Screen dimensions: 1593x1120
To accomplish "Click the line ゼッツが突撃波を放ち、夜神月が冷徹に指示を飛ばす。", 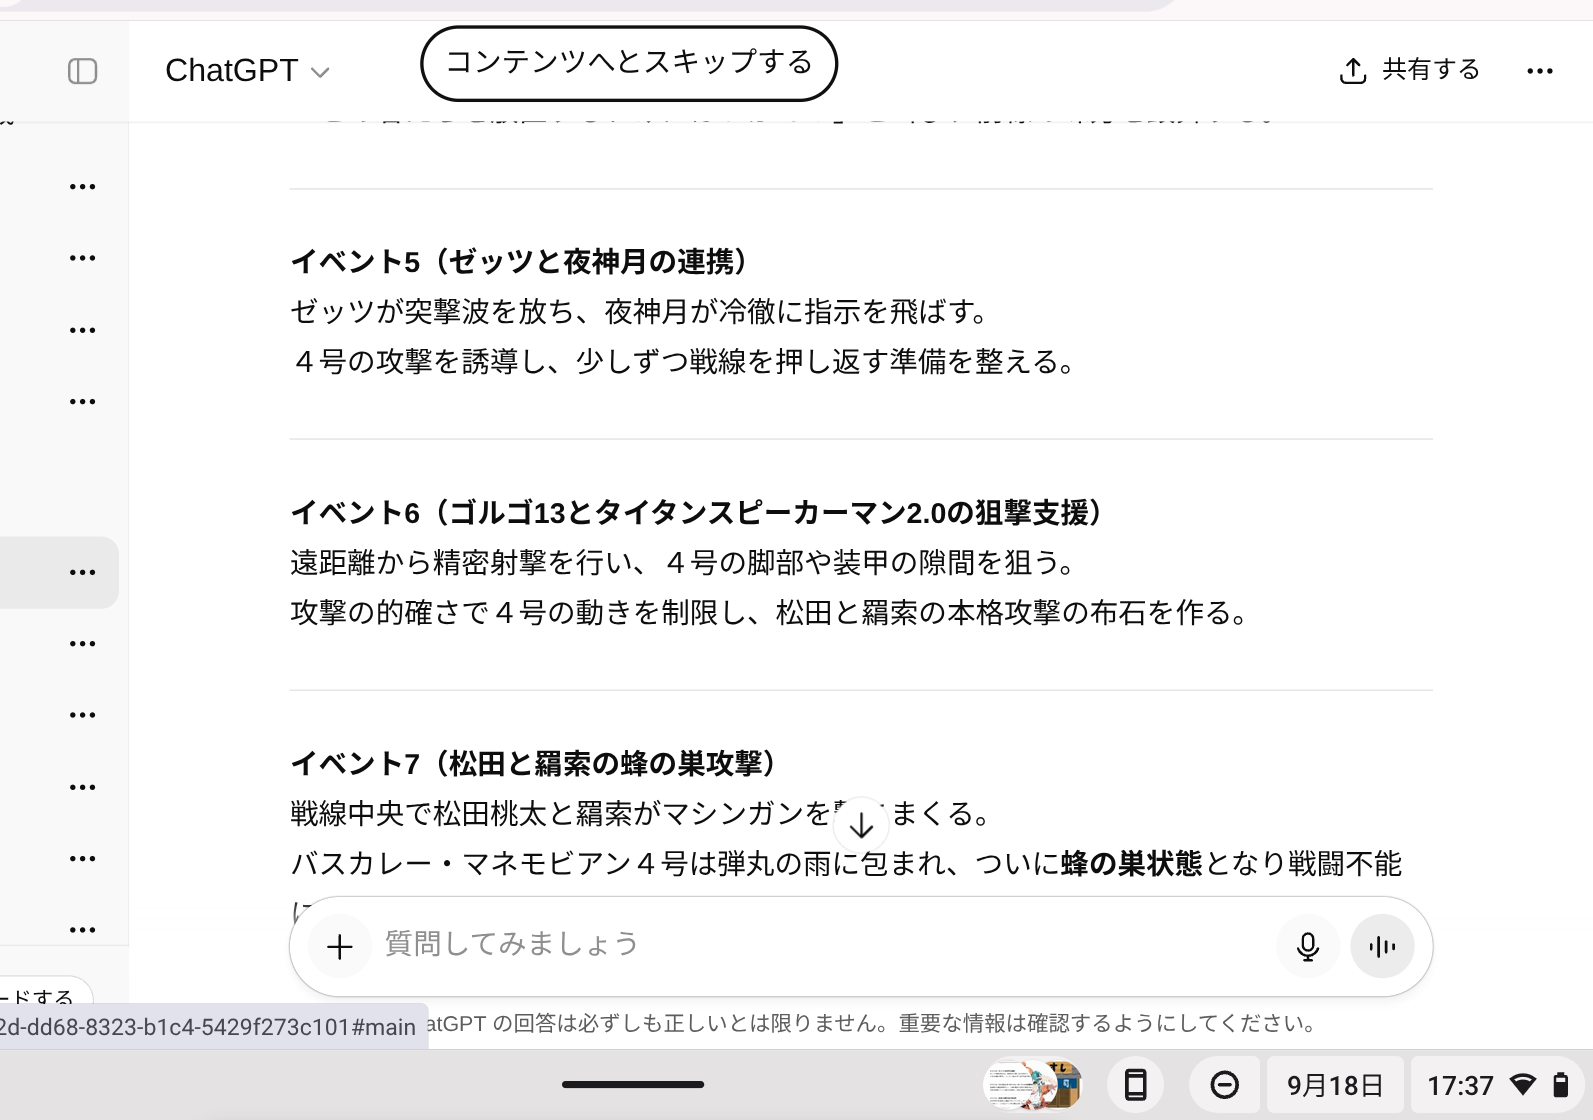I will click(640, 312).
